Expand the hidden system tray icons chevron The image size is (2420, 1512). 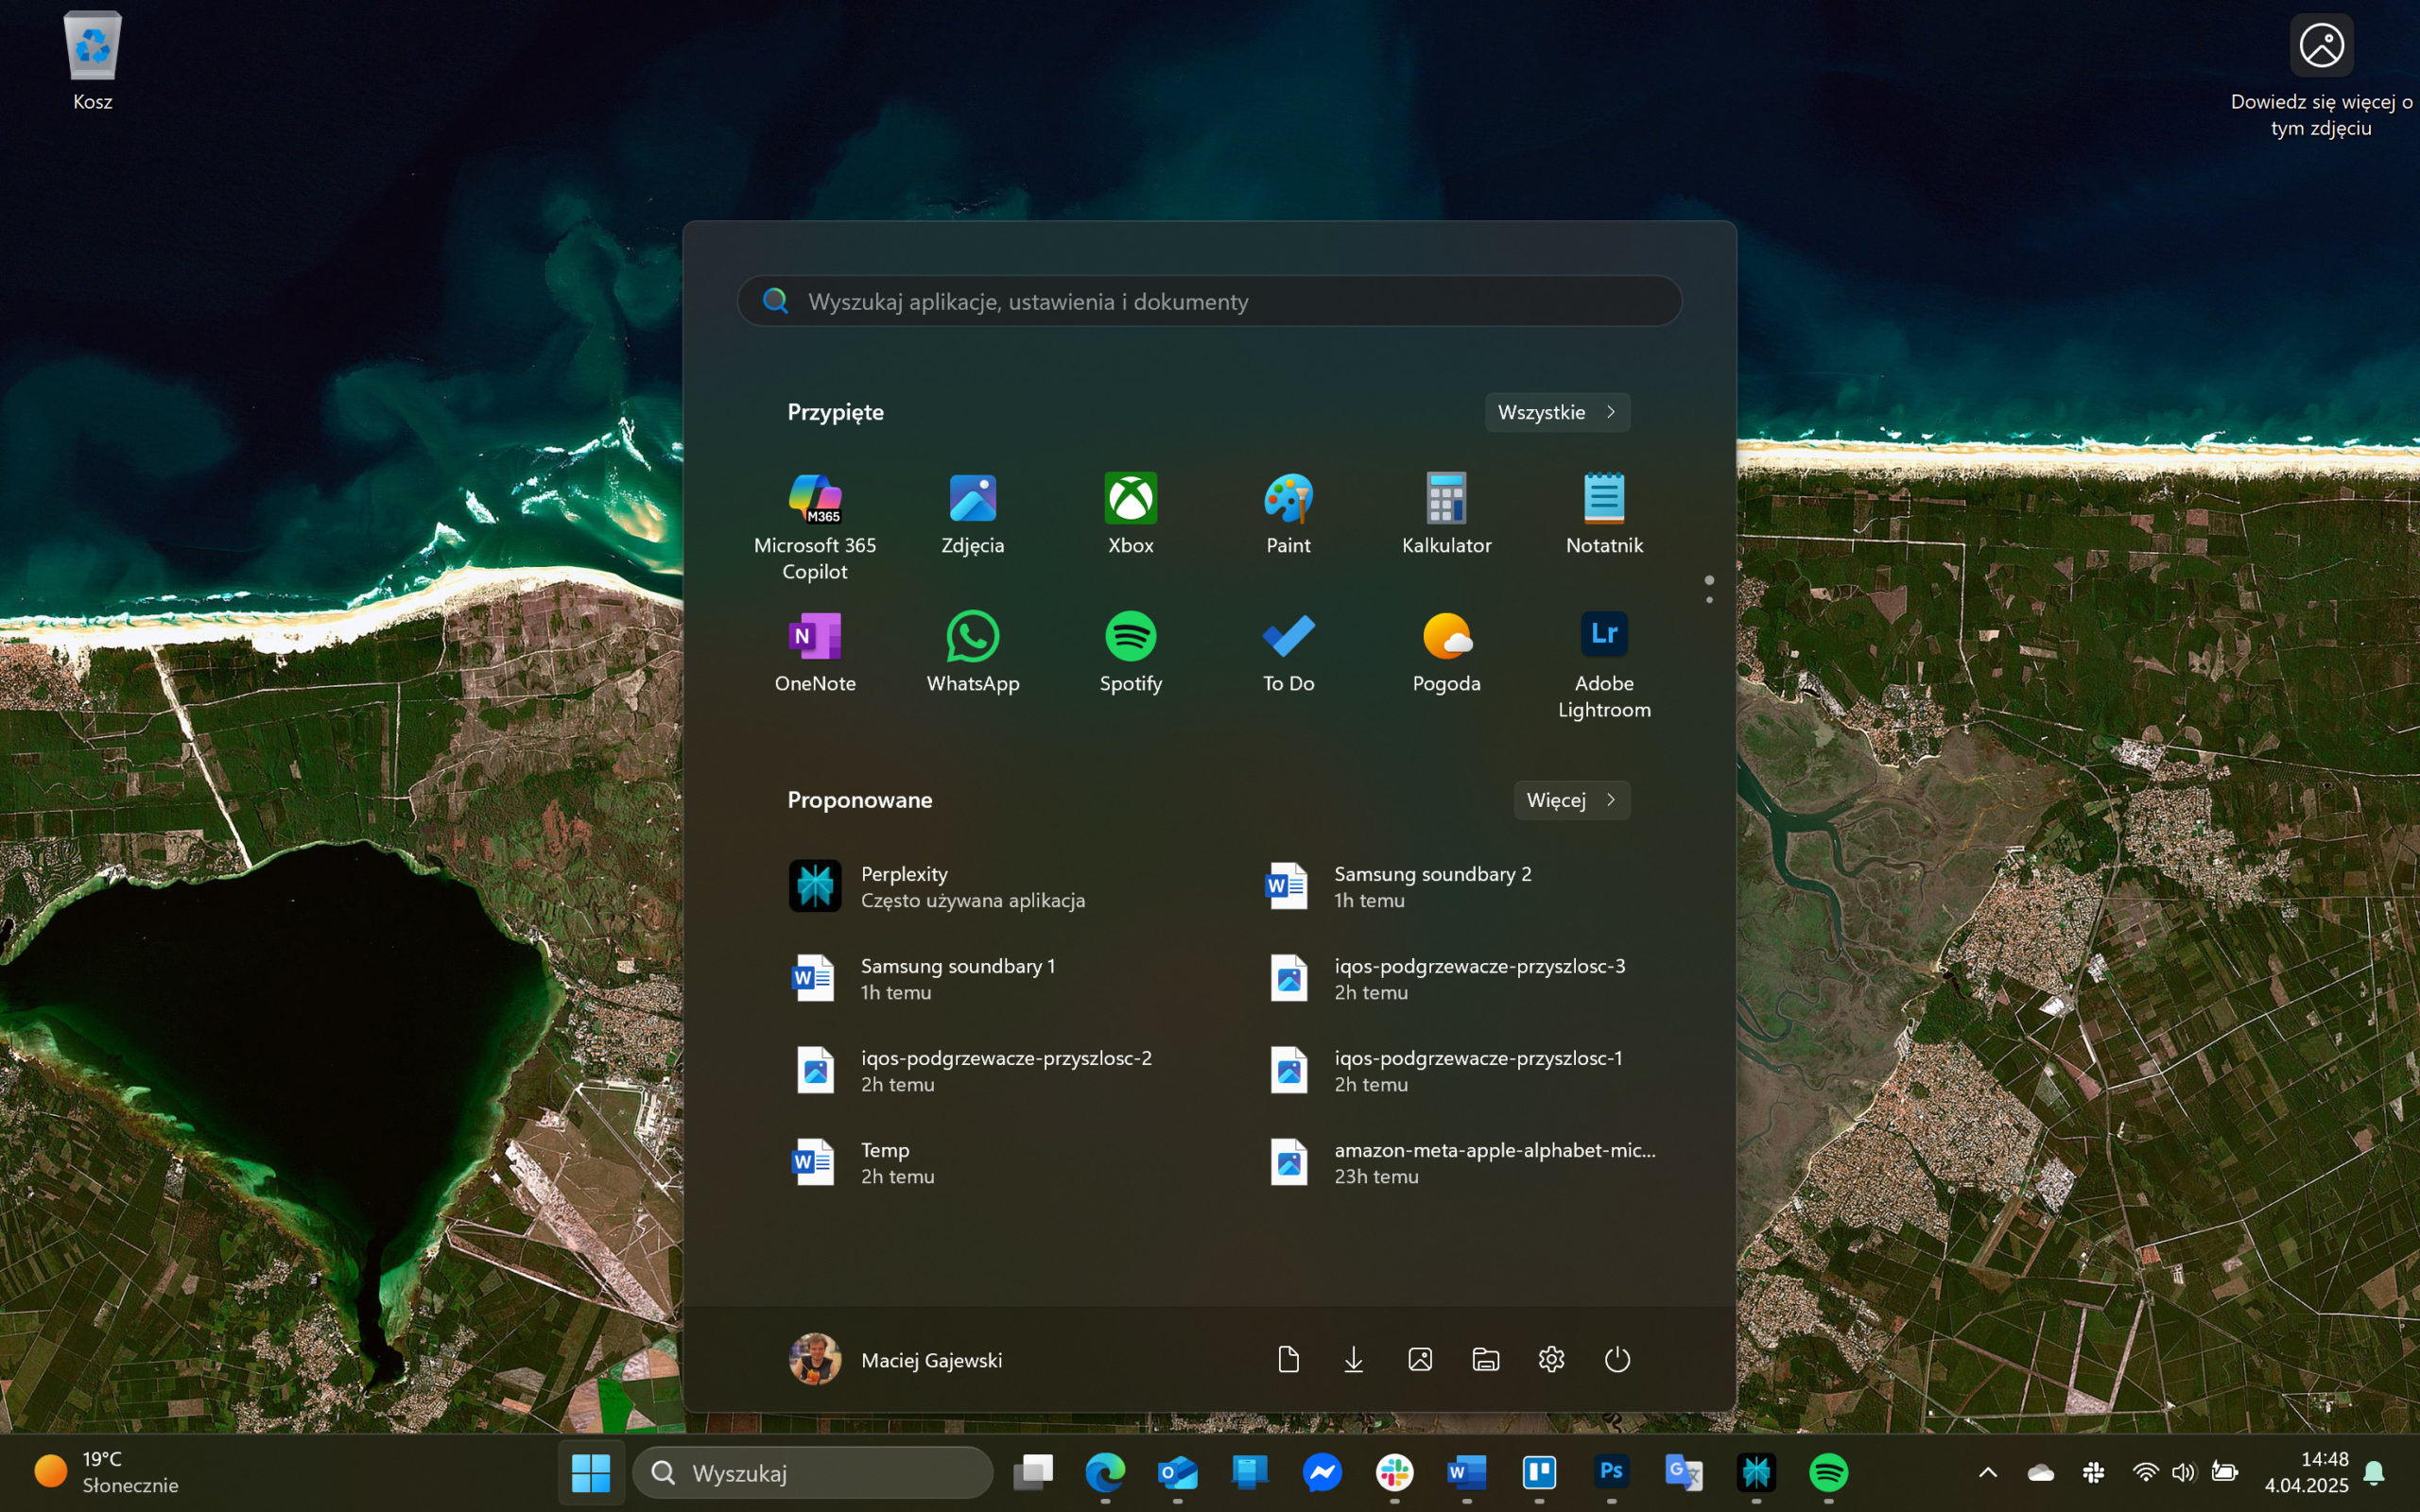(x=1988, y=1472)
